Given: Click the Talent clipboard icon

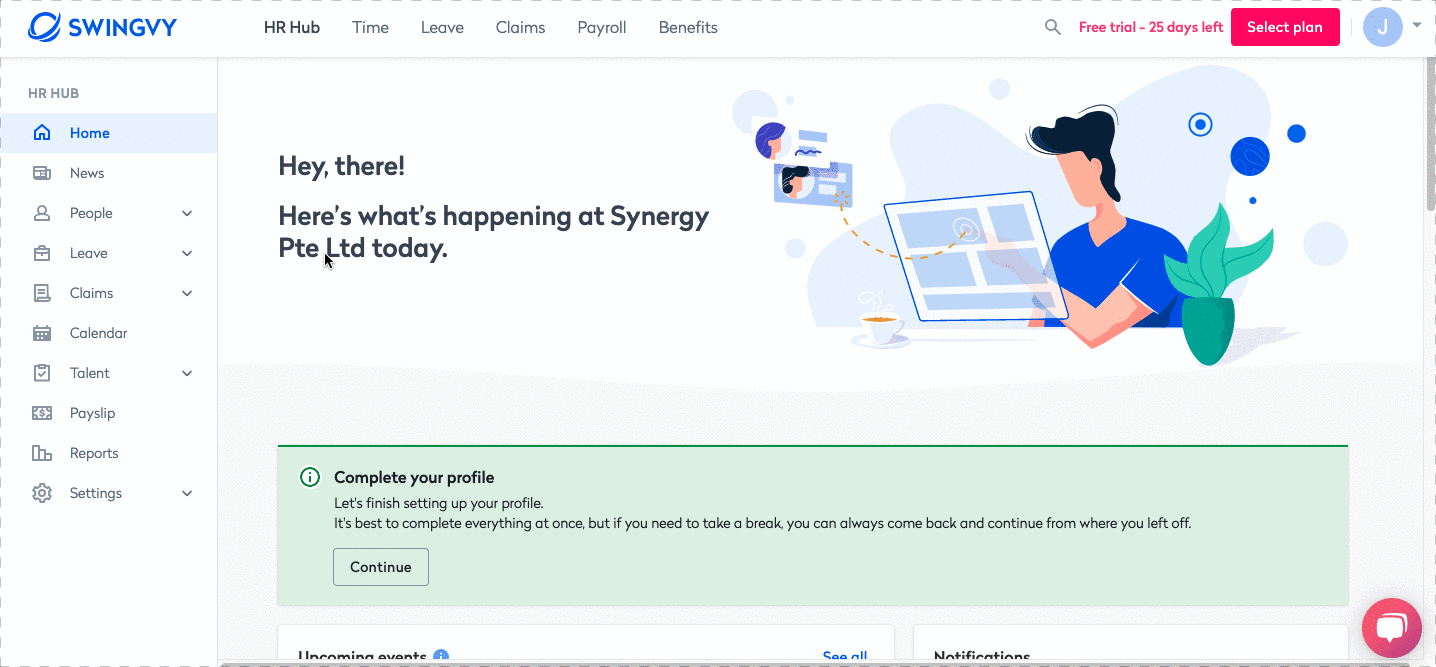Looking at the screenshot, I should tap(42, 373).
